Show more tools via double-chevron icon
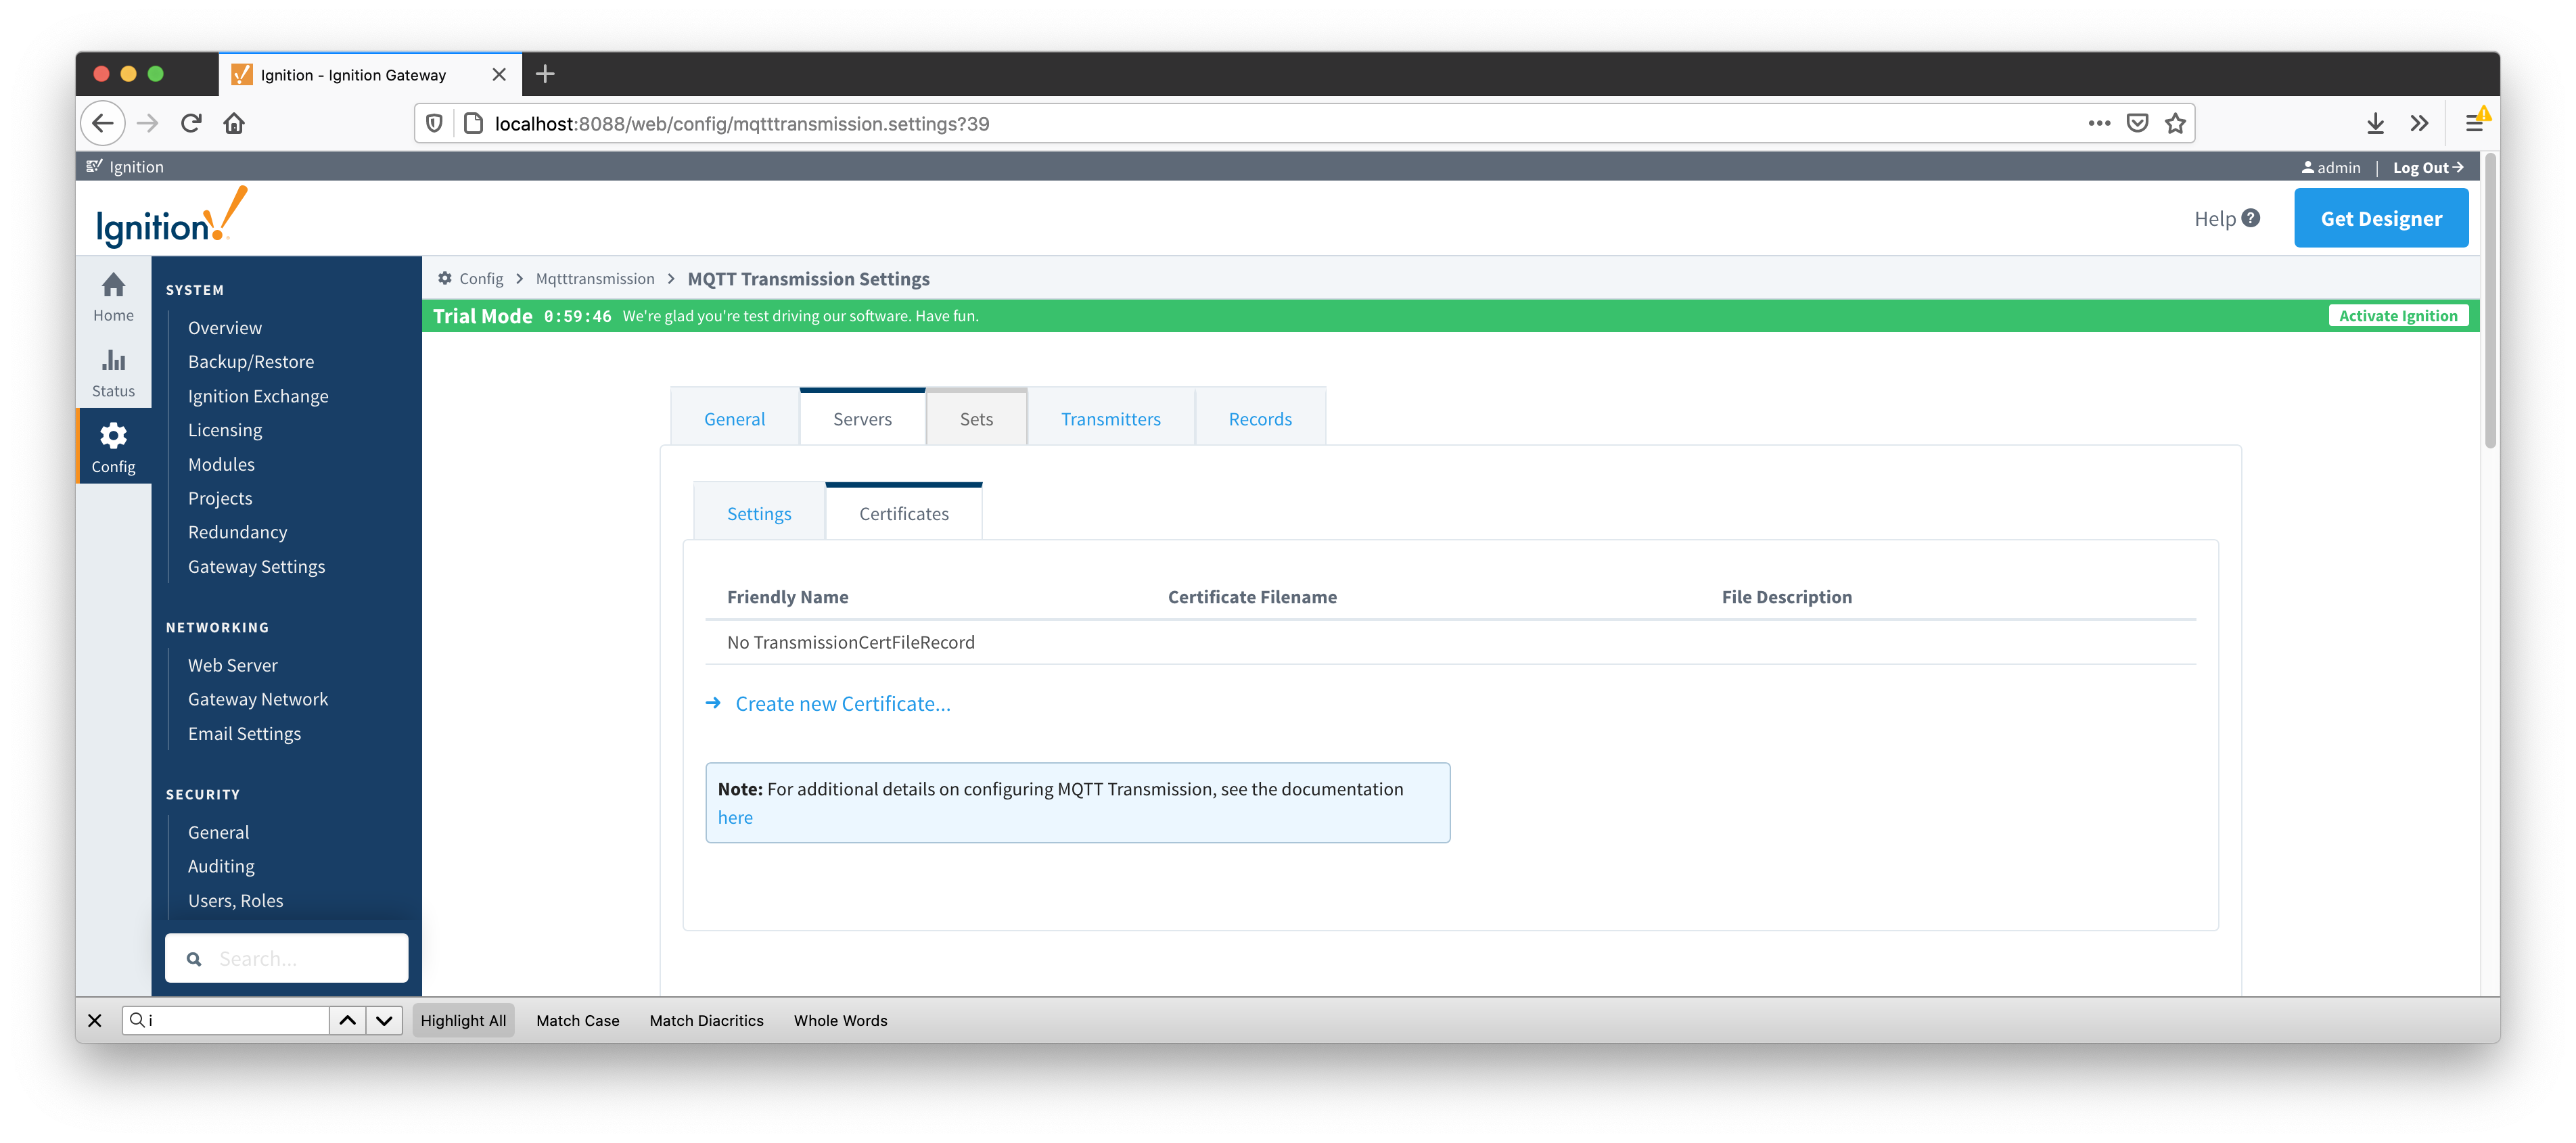This screenshot has width=2576, height=1143. point(2419,123)
